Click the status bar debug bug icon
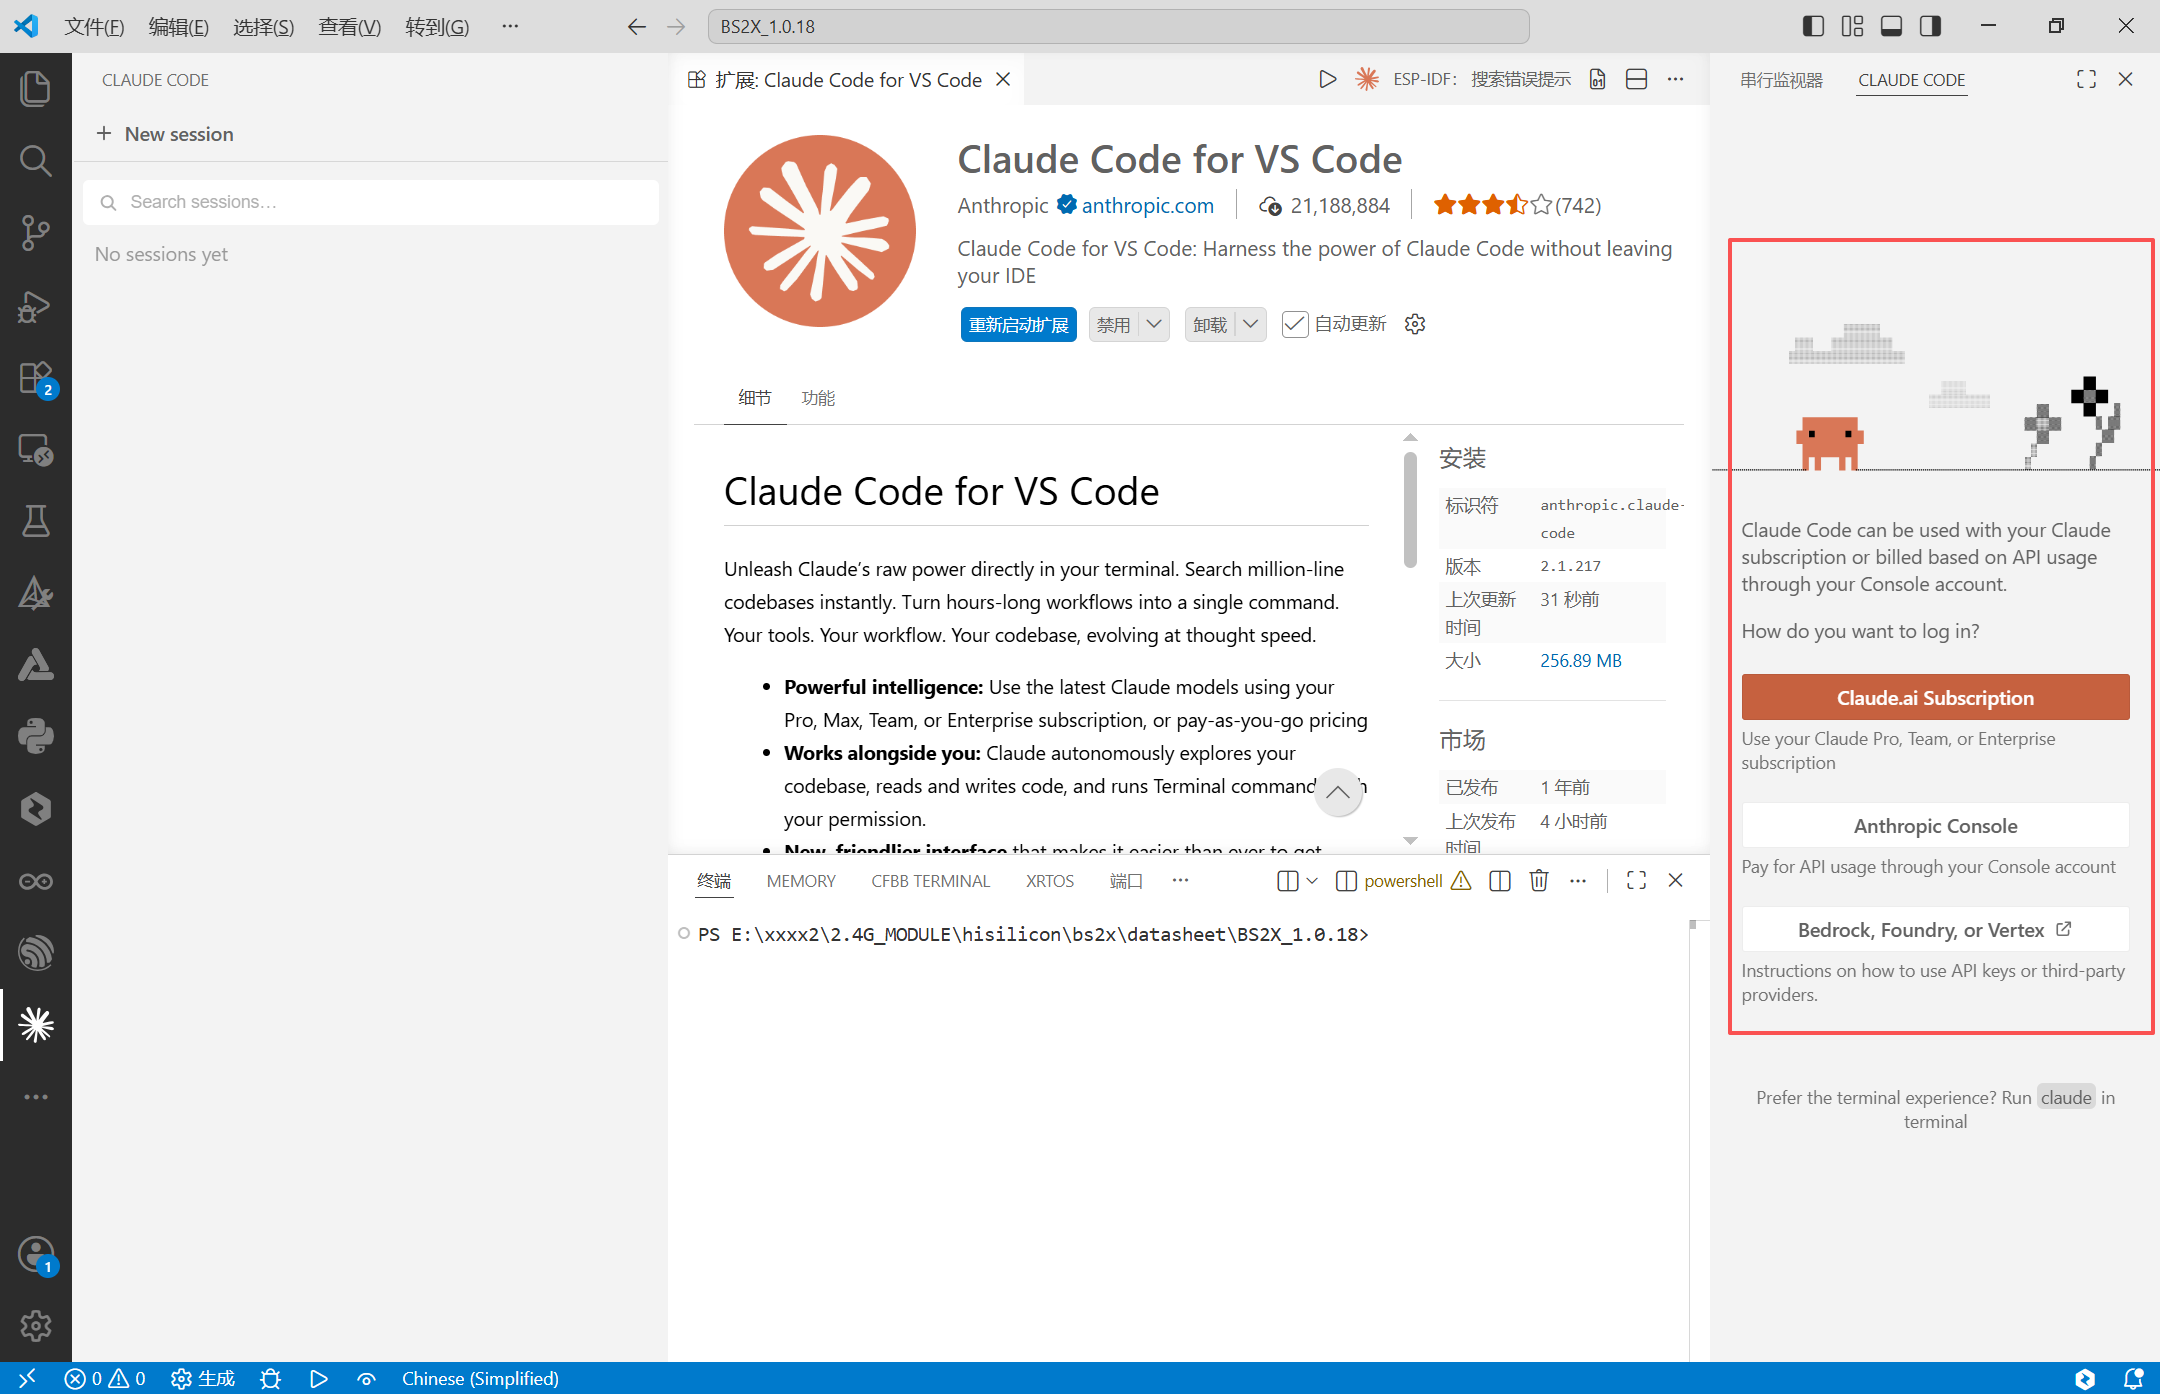This screenshot has height=1394, width=2160. pyautogui.click(x=270, y=1379)
